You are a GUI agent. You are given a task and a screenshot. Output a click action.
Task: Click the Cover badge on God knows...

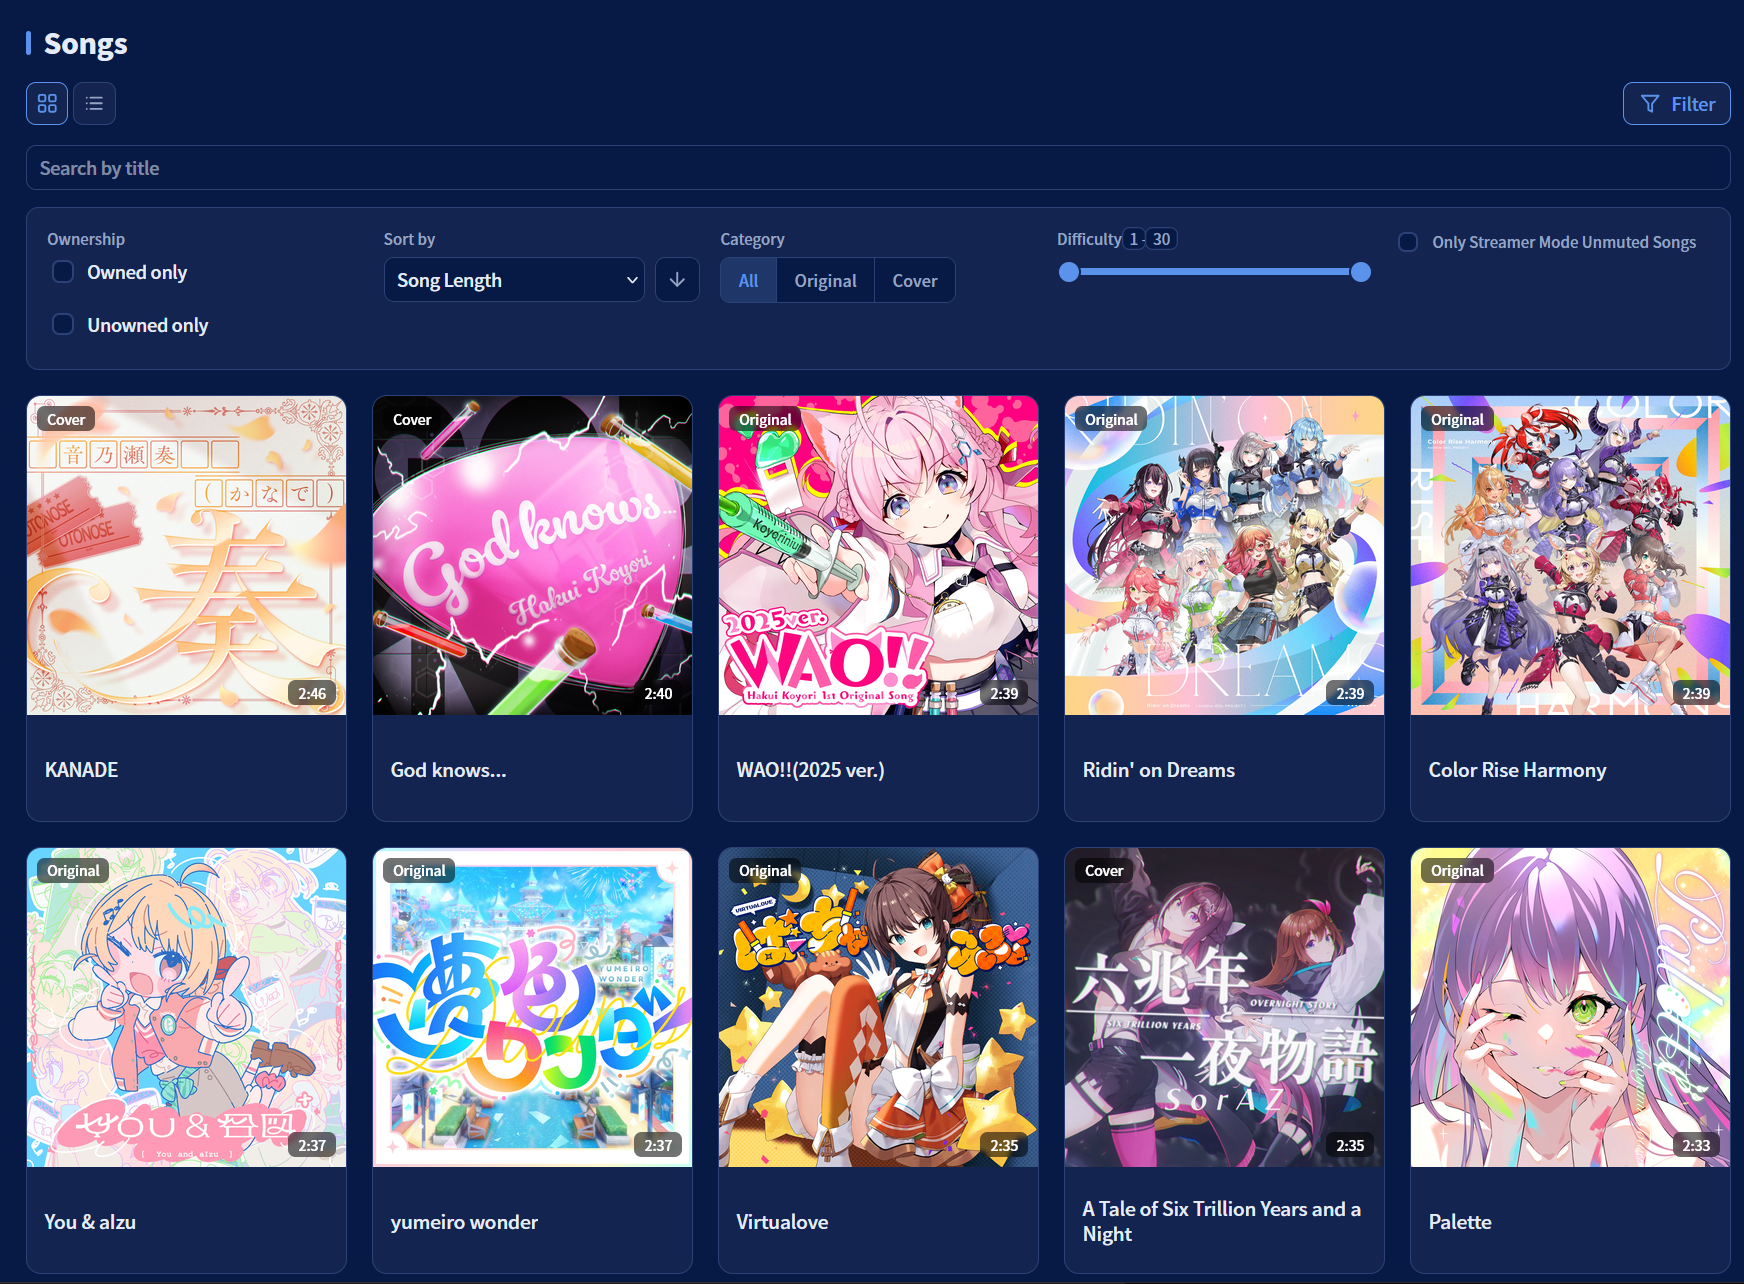412,420
